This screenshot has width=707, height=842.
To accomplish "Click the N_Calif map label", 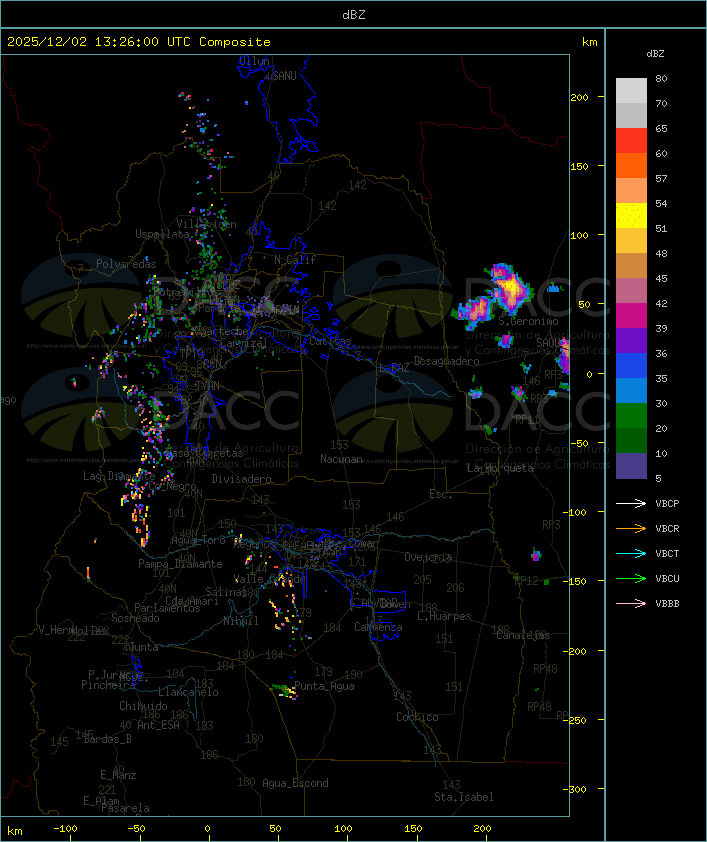I will (x=295, y=259).
